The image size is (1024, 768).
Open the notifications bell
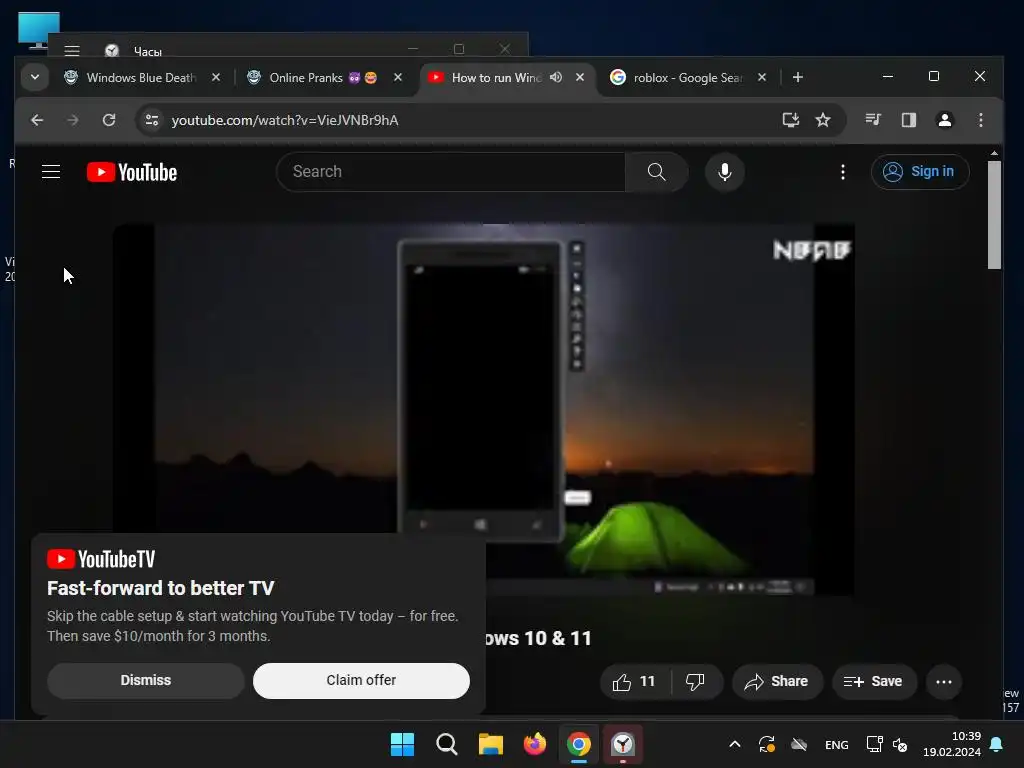997,744
